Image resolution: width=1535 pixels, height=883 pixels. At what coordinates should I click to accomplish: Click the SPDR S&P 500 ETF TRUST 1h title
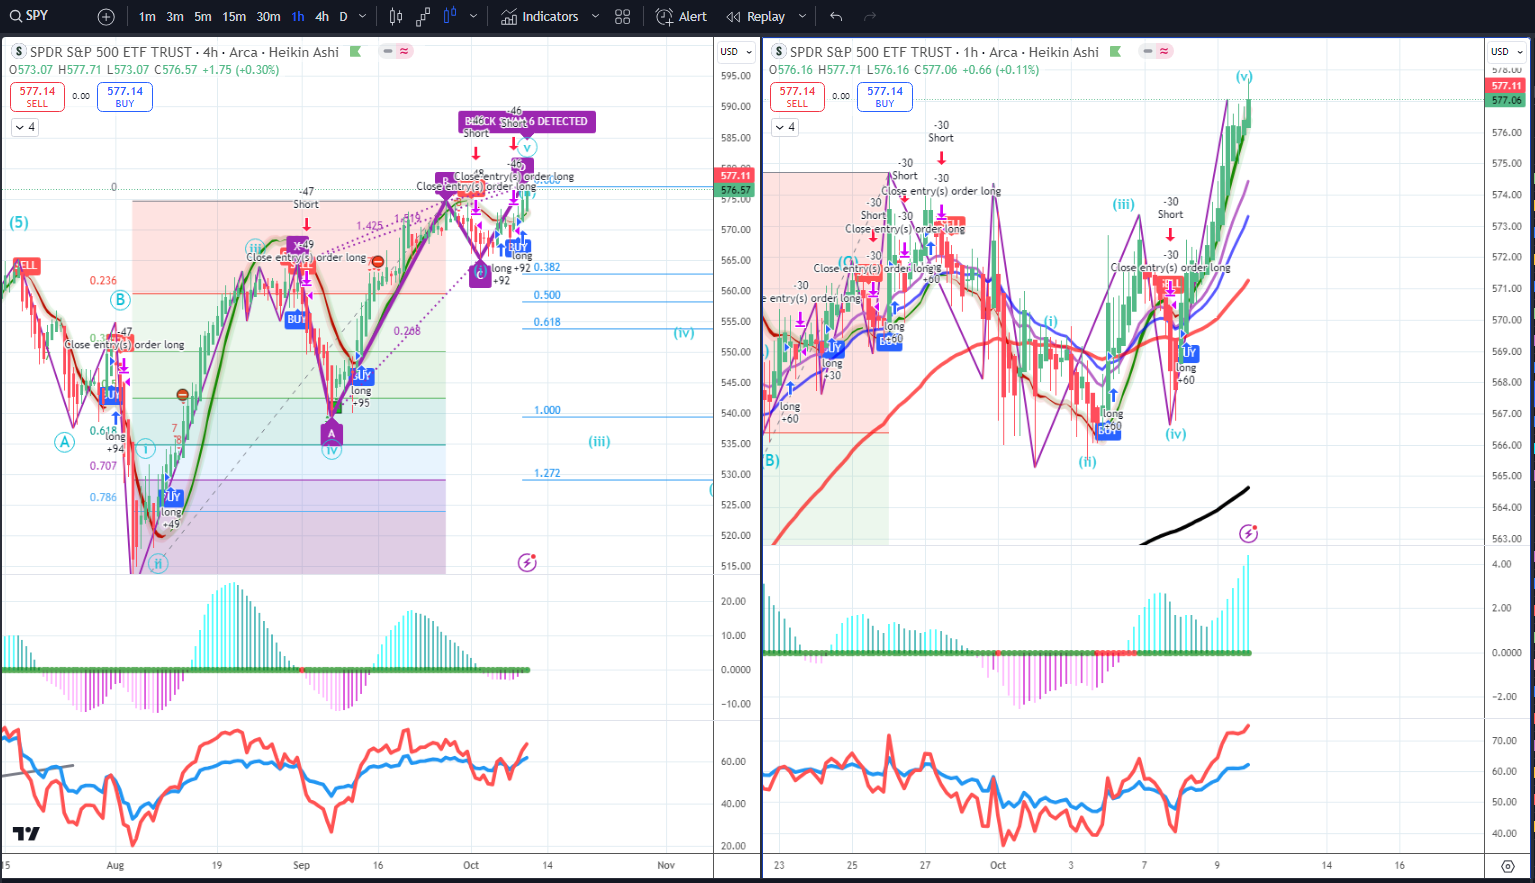pos(944,52)
